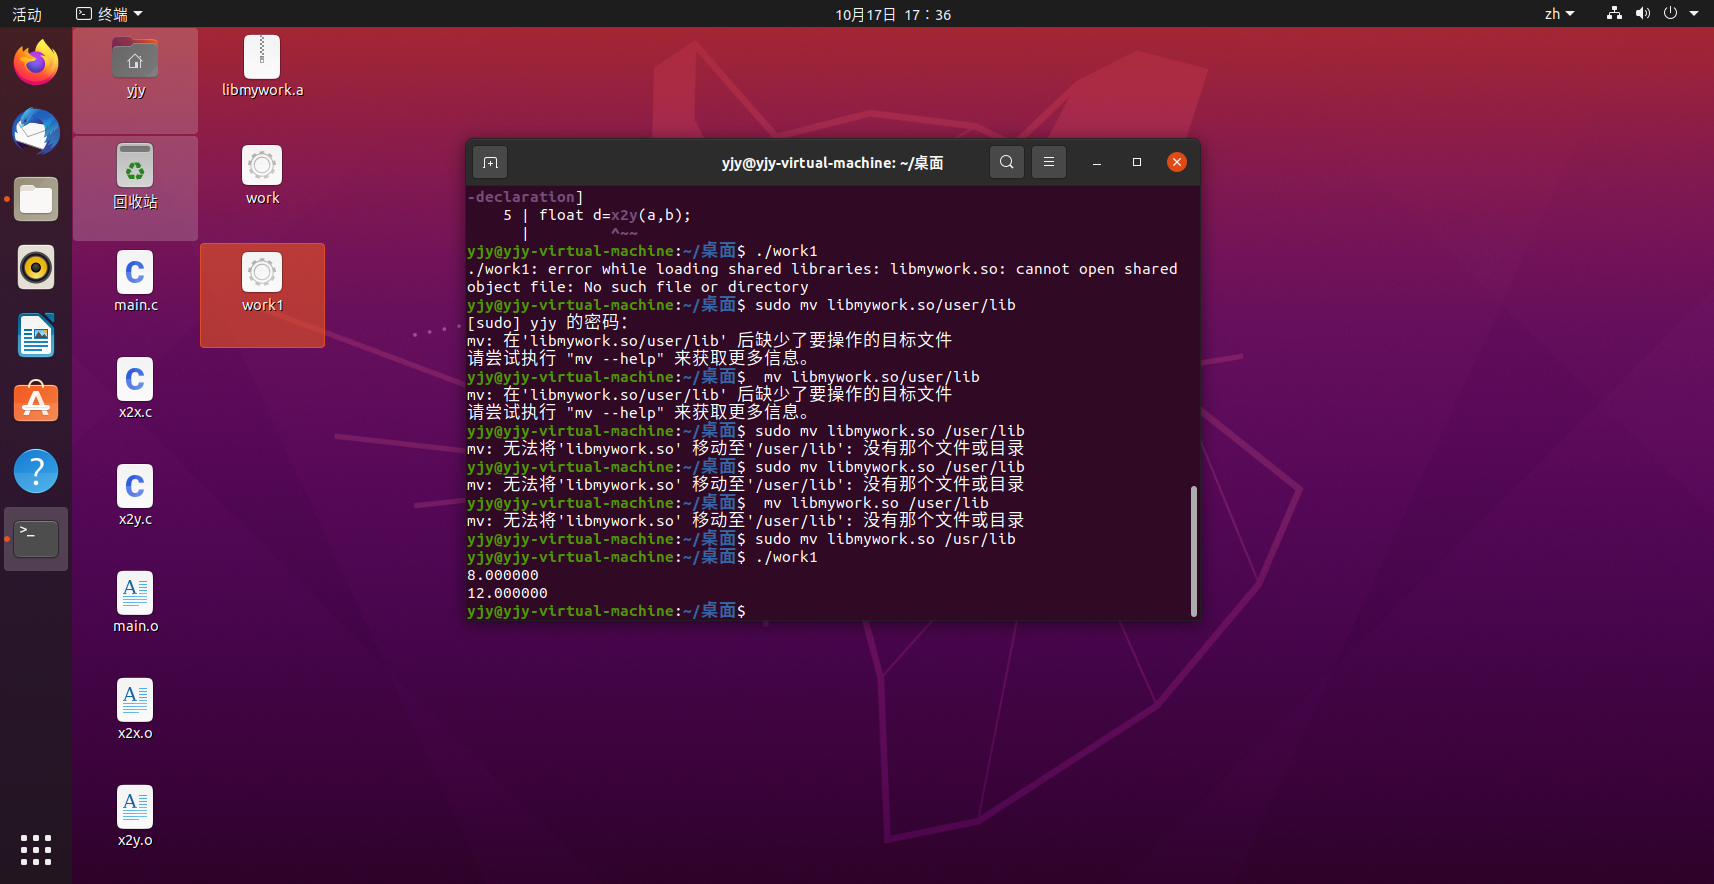The image size is (1714, 884).
Task: Click the final terminal prompt line
Action: click(606, 611)
